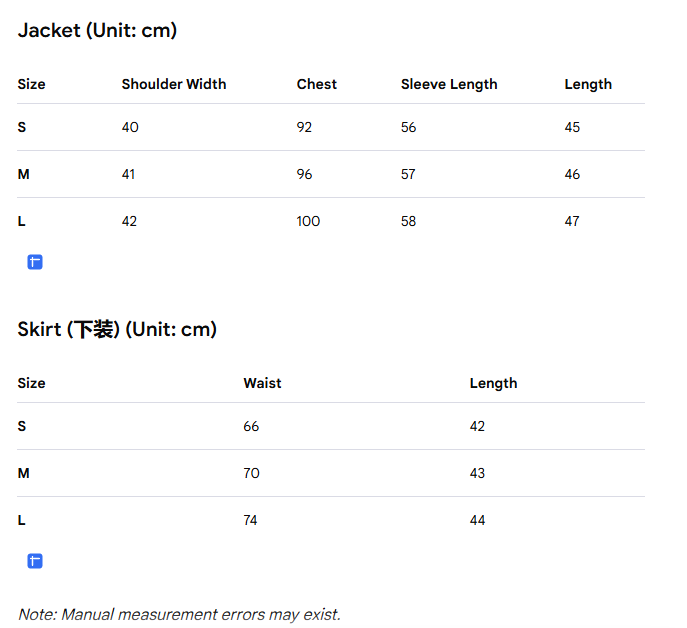
Task: Select the Jacket (Unit: cm) heading
Action: (97, 31)
